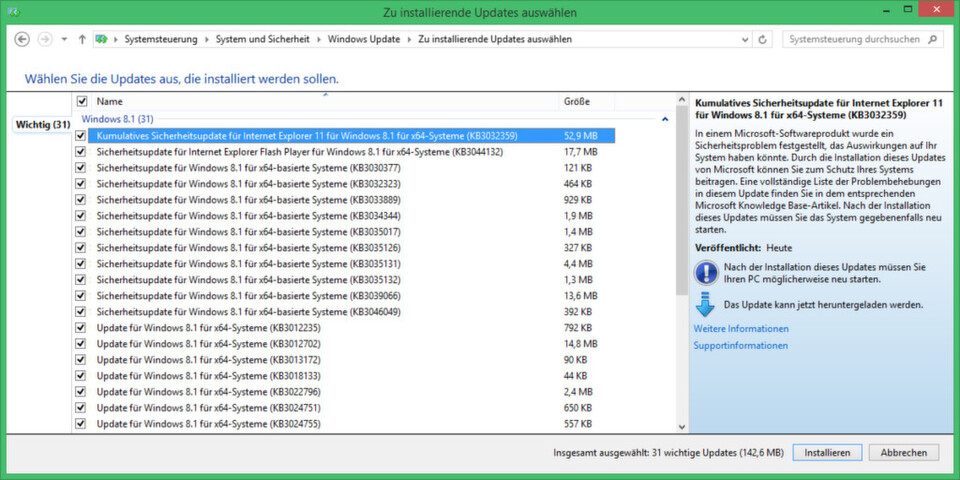Uncheck security update KB3034344
Screen dimensions: 960x480
pyautogui.click(x=80, y=215)
